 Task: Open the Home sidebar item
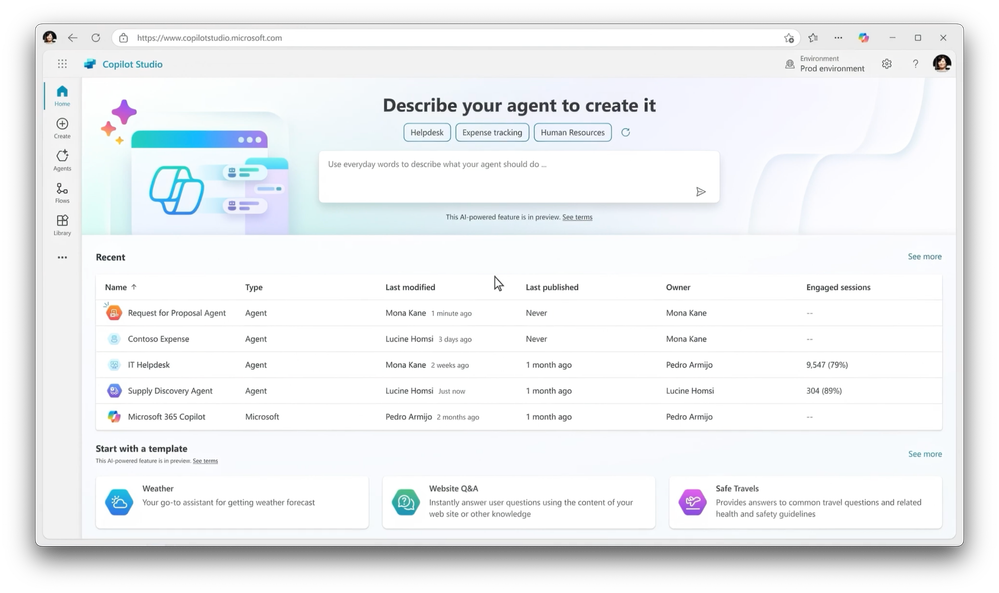click(62, 96)
